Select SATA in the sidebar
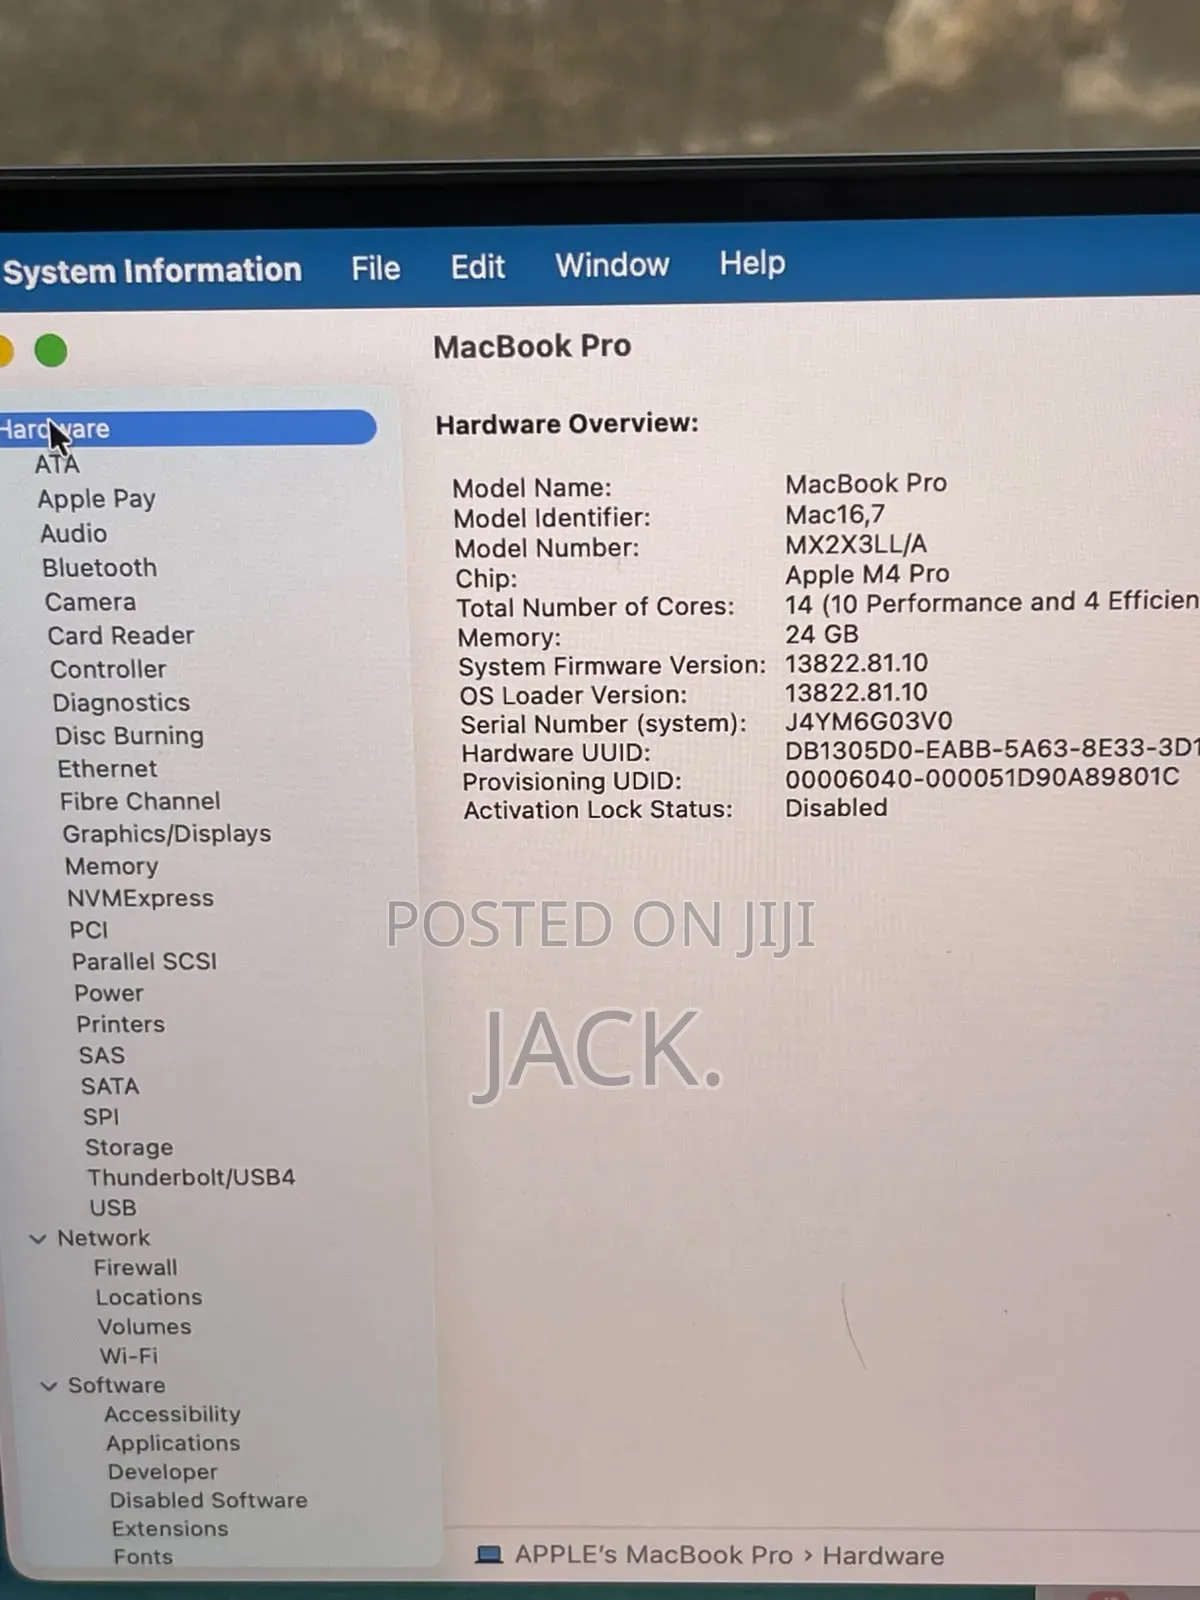 (110, 1086)
